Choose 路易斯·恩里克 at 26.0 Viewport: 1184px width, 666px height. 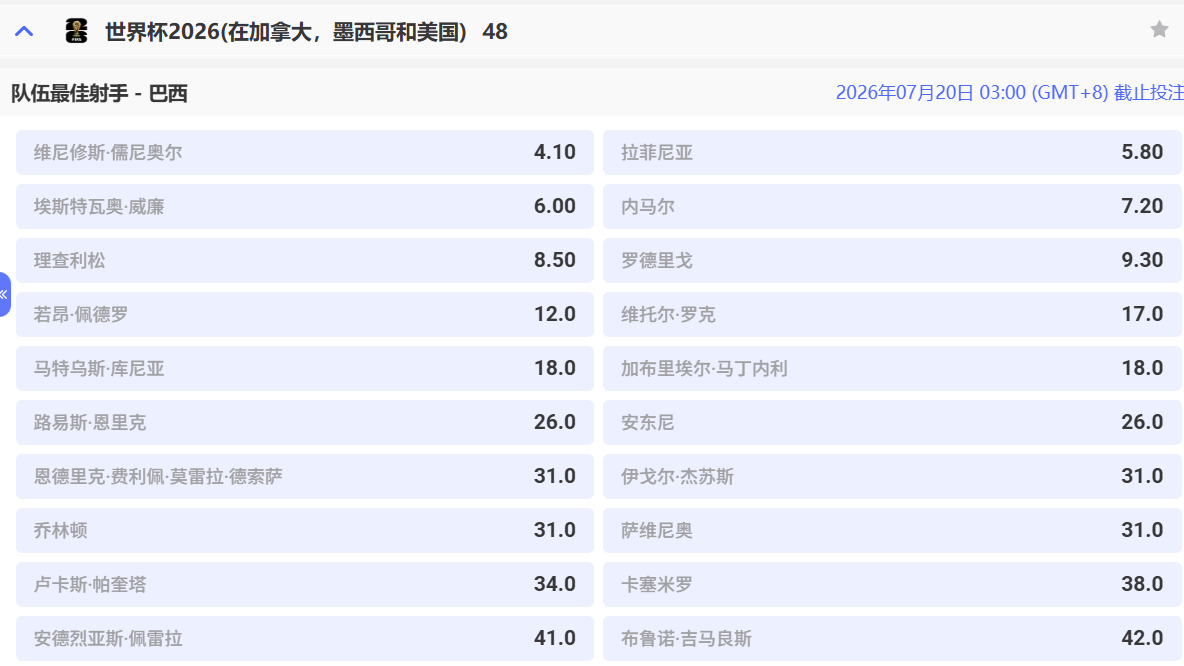pyautogui.click(x=304, y=423)
